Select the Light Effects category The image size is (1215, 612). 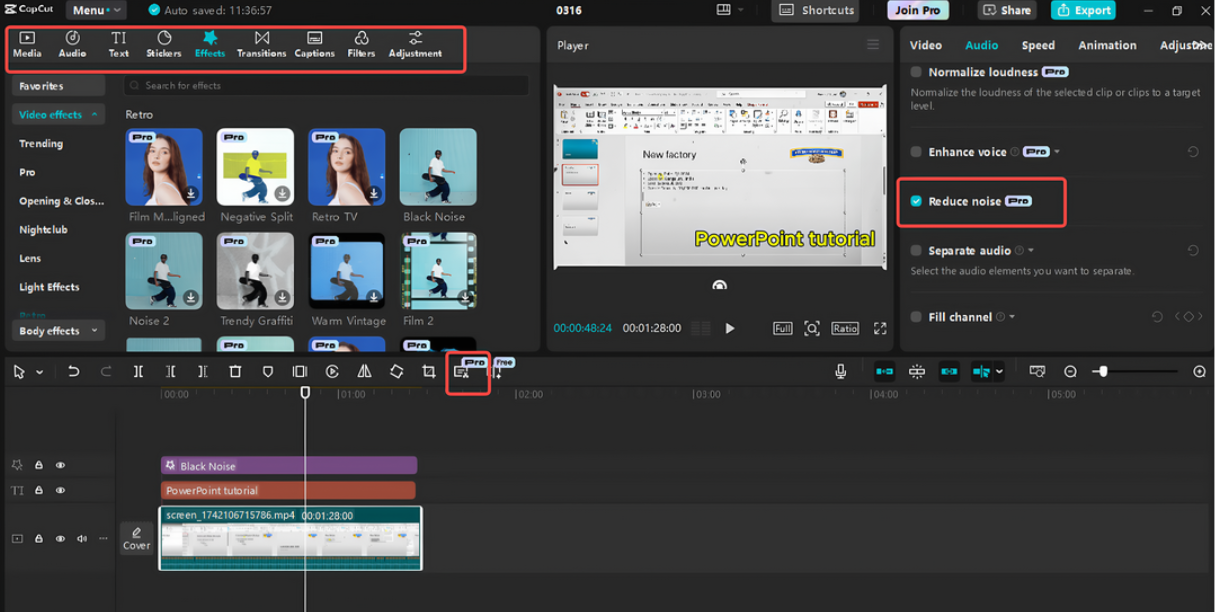(x=49, y=287)
